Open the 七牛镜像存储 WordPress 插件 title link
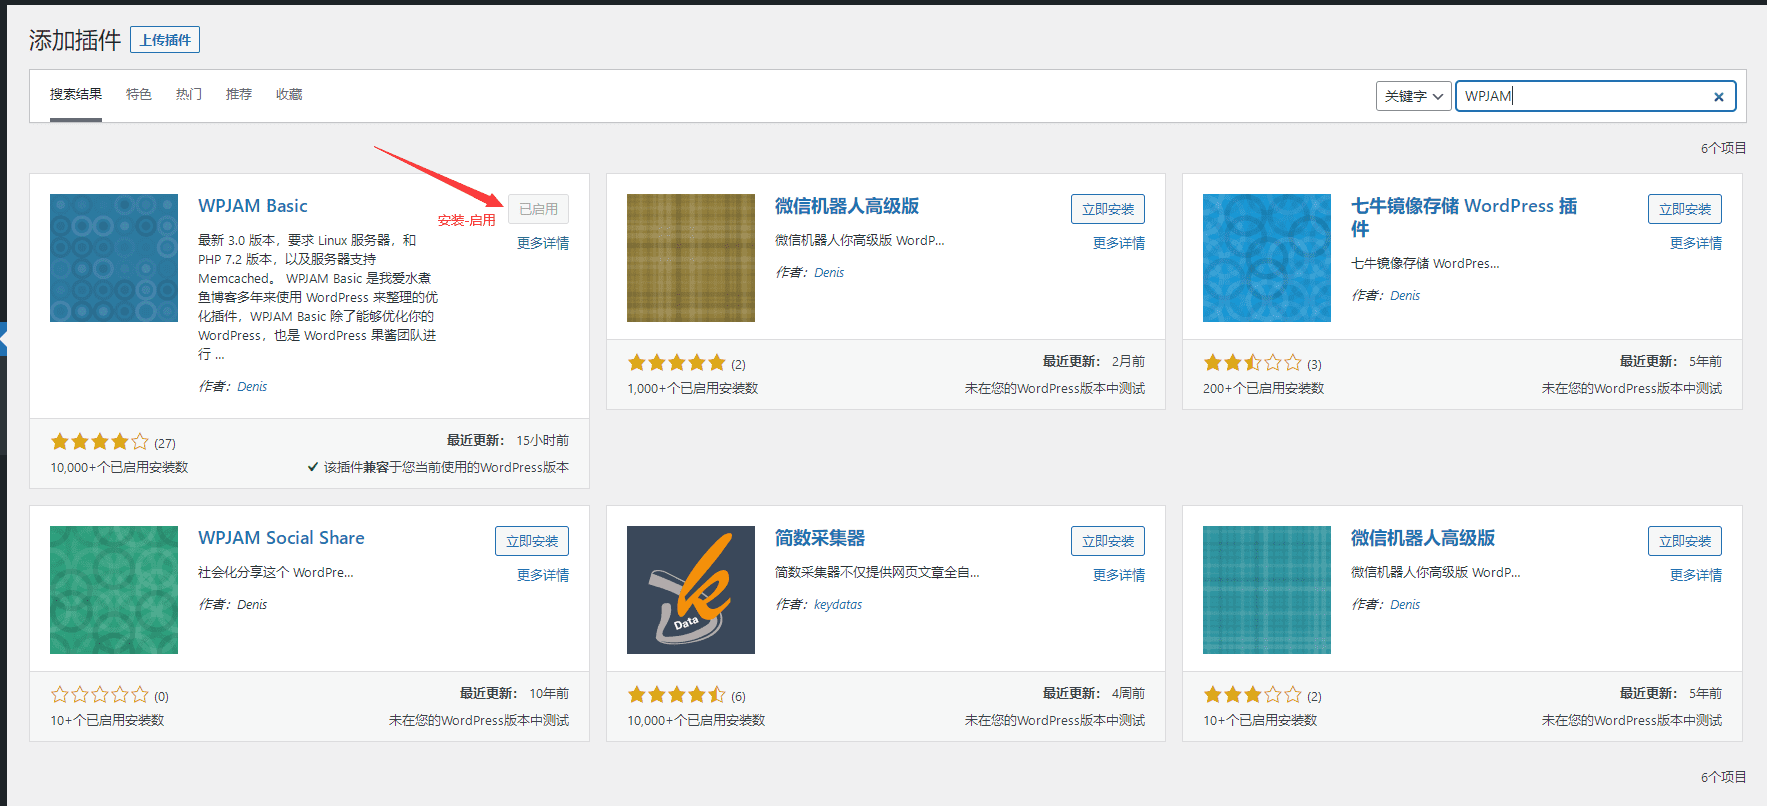The image size is (1767, 806). point(1464,217)
